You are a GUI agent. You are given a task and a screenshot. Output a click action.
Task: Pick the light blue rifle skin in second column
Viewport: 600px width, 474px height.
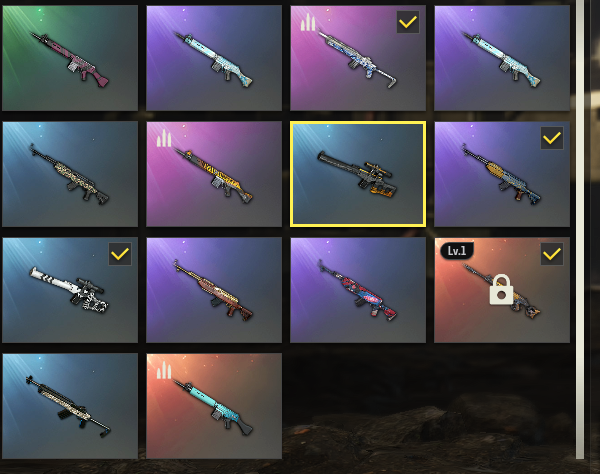(x=214, y=58)
